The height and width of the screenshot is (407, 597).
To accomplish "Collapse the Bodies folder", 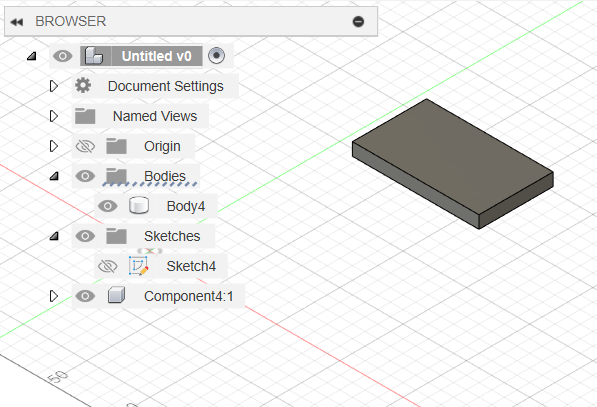I will coord(54,176).
